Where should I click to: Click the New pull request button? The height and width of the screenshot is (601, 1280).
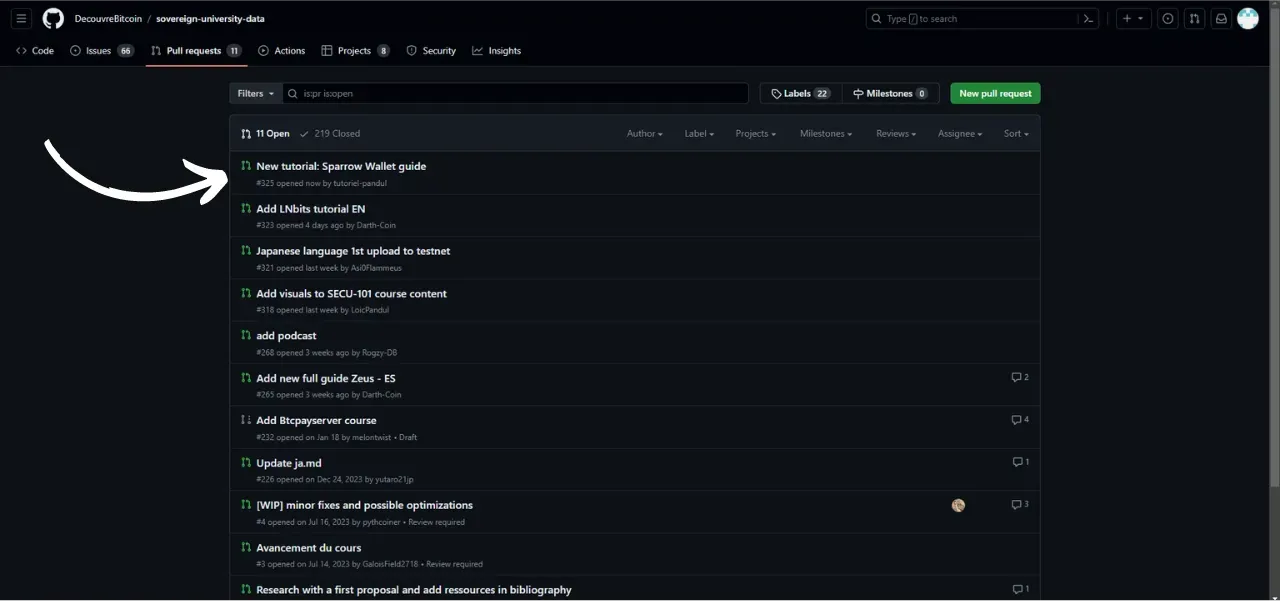(995, 93)
